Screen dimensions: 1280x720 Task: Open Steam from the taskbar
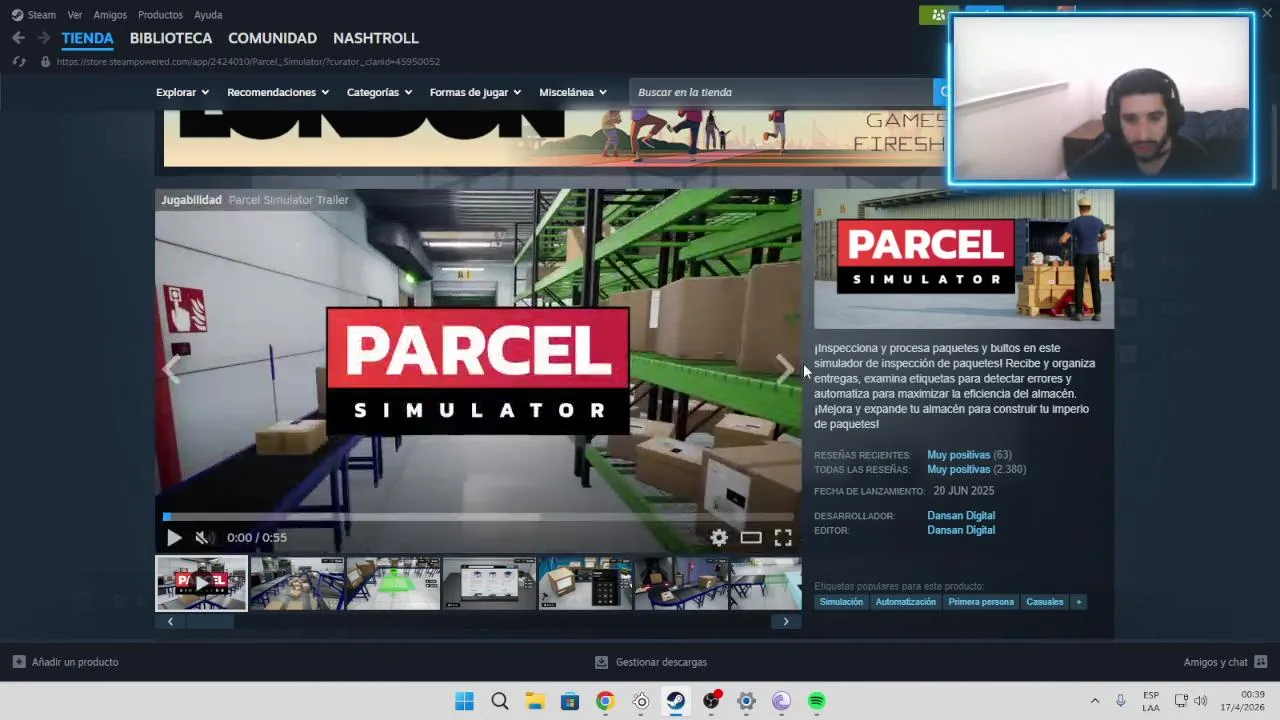coord(676,701)
